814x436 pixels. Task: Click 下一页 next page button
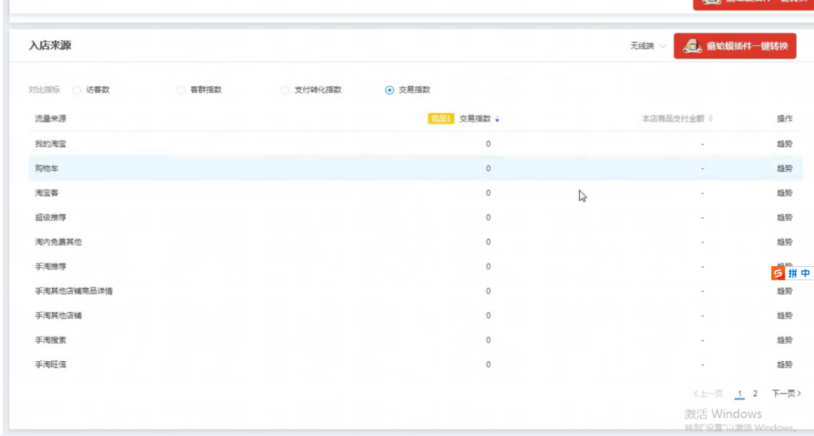coord(786,393)
